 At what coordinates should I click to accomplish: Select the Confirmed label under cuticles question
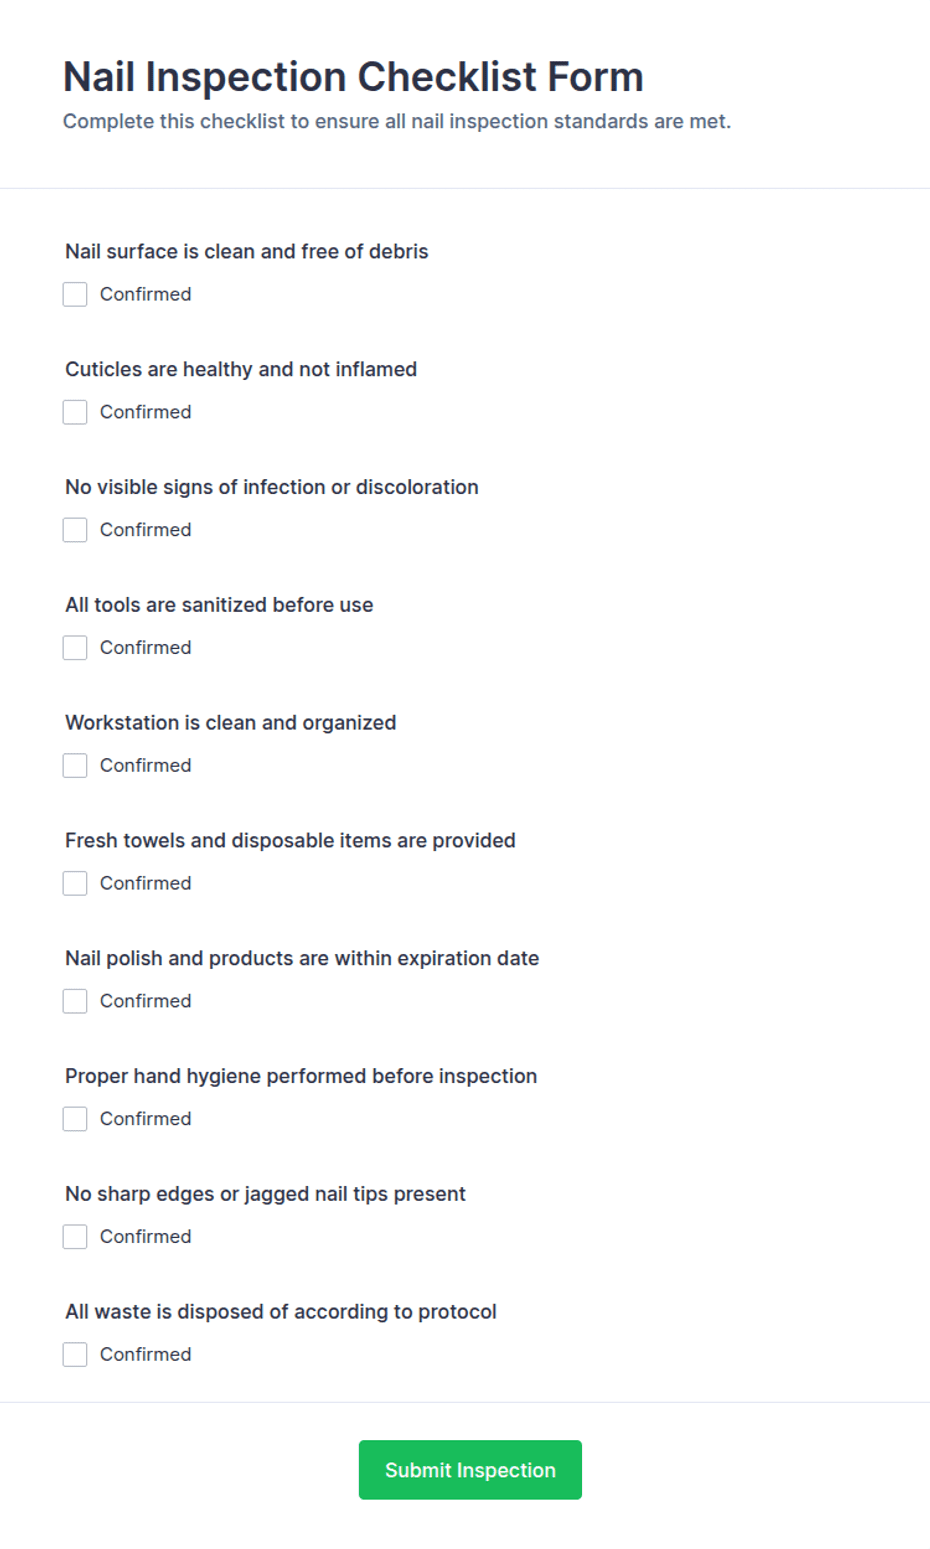click(145, 412)
